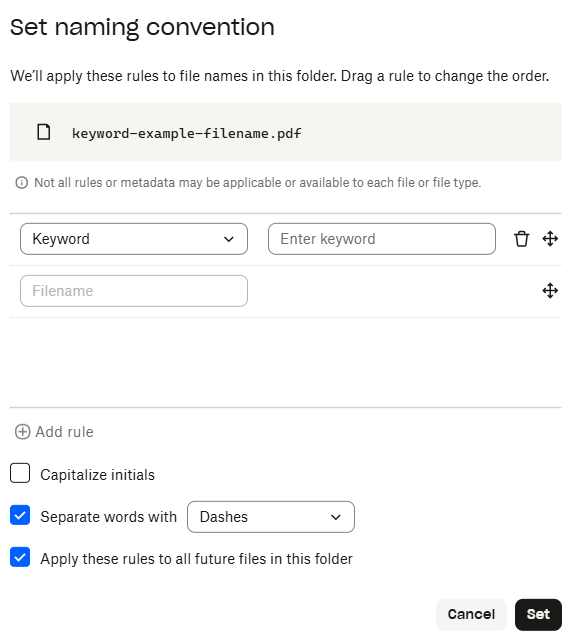Click the Set naming convention heading
This screenshot has height=642, width=577.
point(142,27)
